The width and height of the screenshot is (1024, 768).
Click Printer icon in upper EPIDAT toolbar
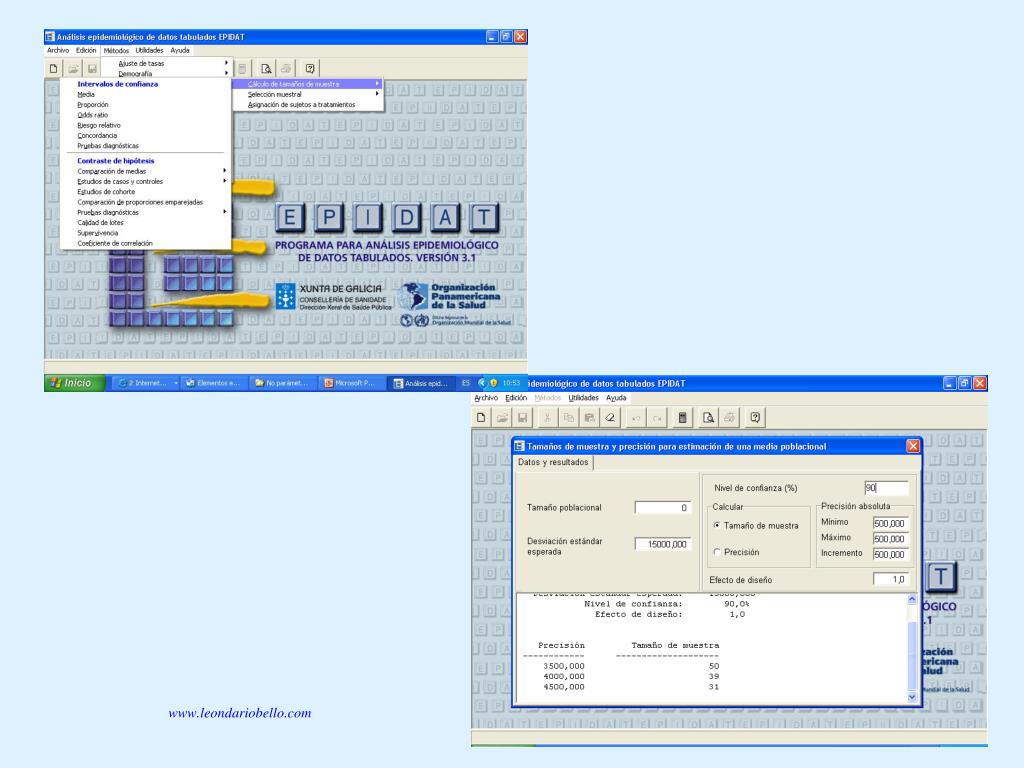coord(286,69)
